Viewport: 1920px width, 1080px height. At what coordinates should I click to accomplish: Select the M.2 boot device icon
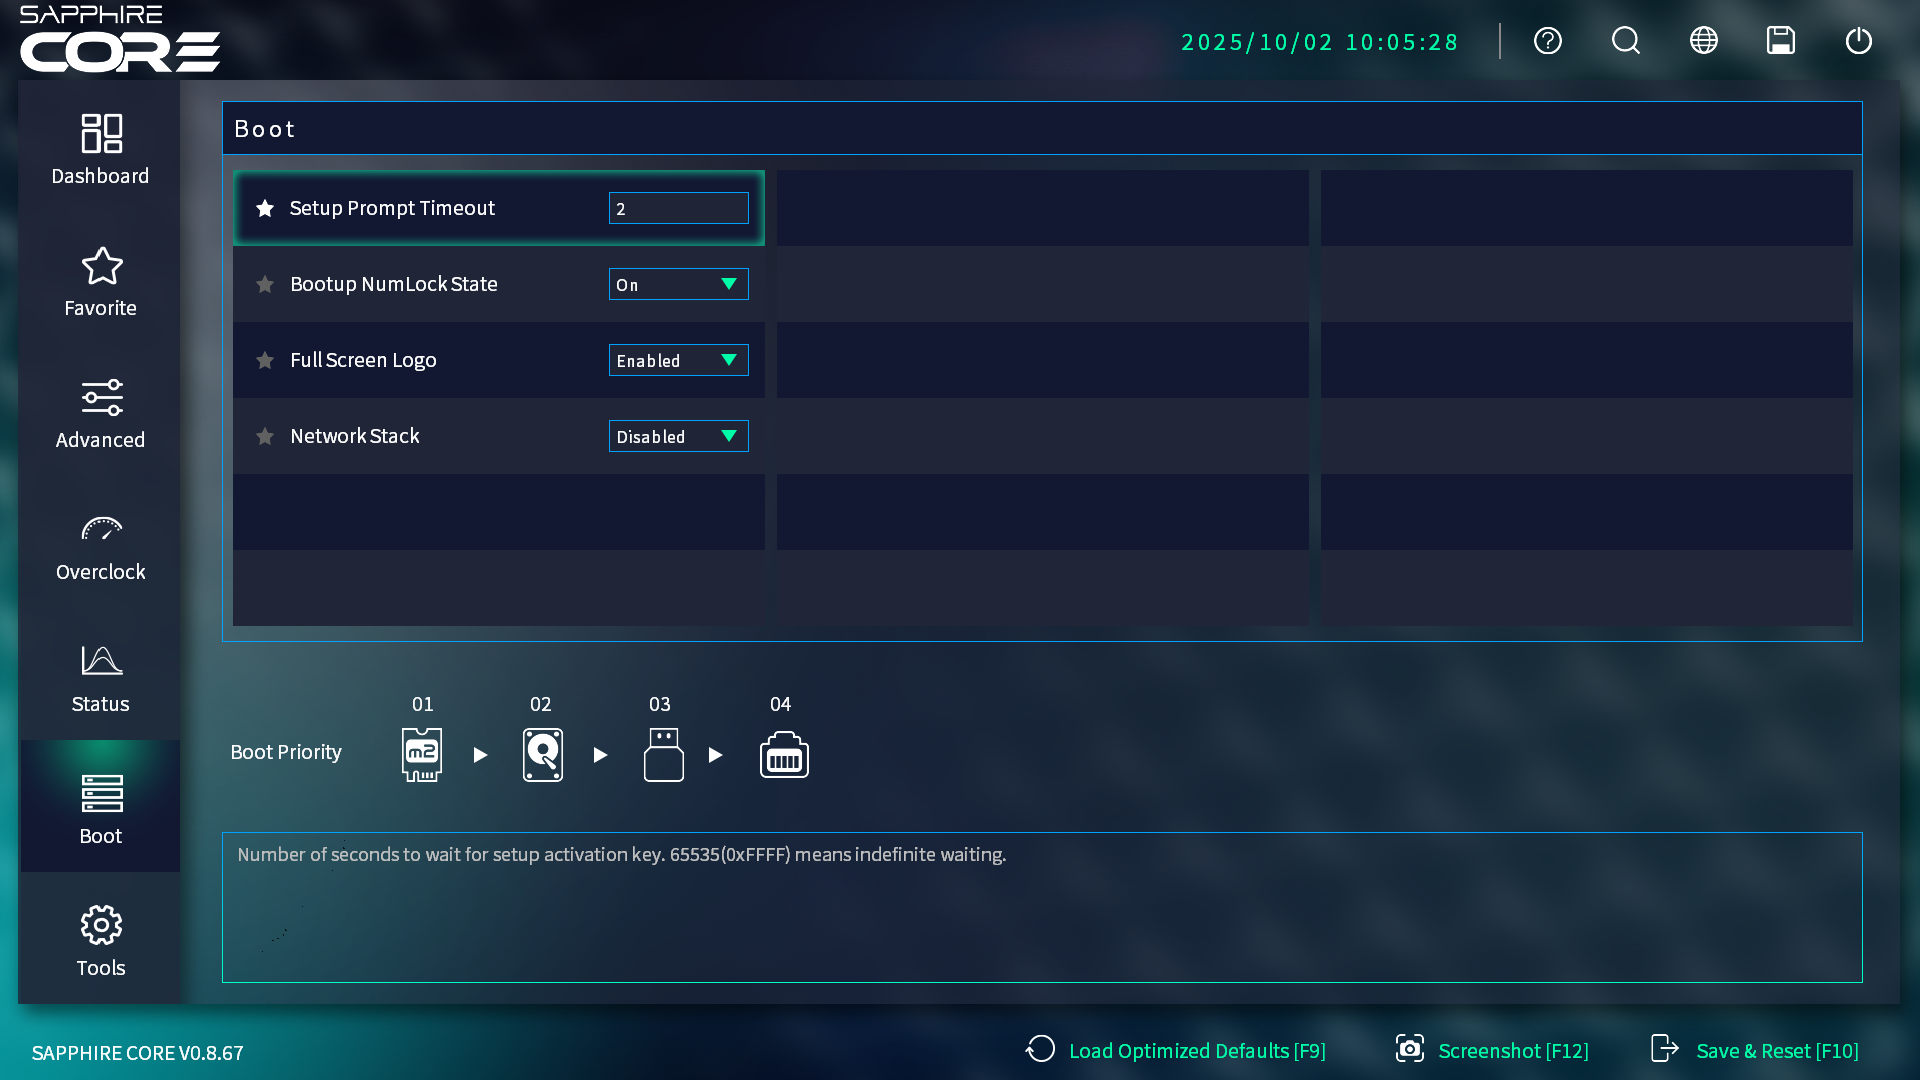pyautogui.click(x=422, y=754)
